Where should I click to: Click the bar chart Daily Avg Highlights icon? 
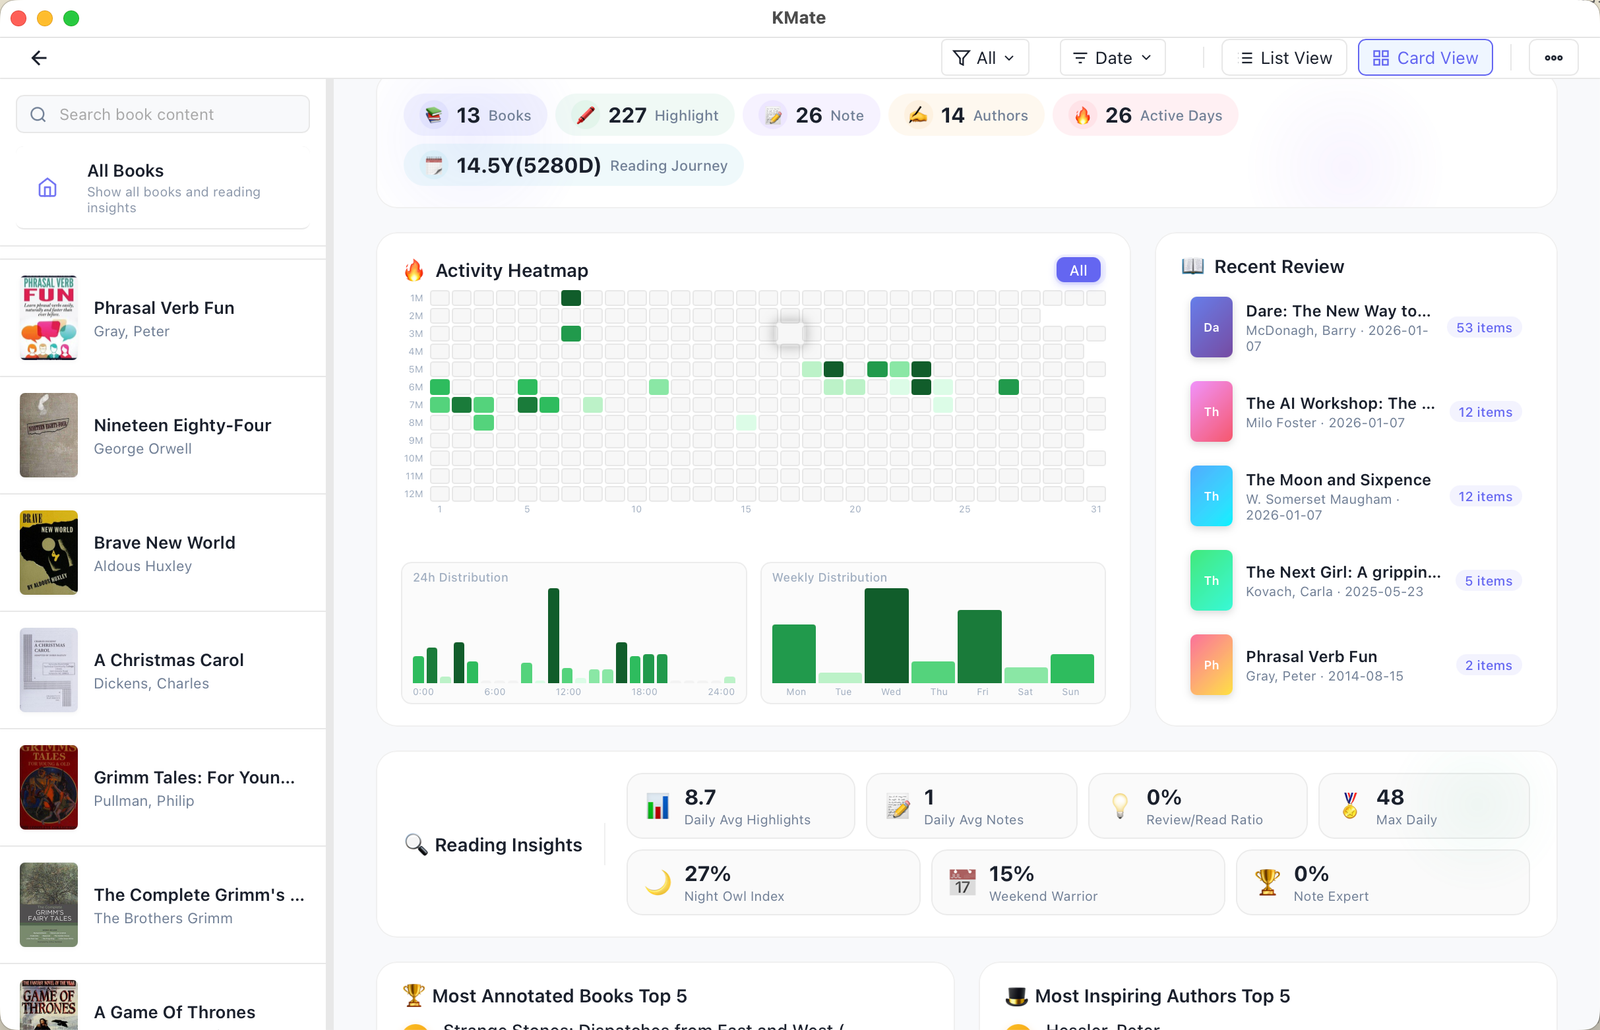point(658,806)
